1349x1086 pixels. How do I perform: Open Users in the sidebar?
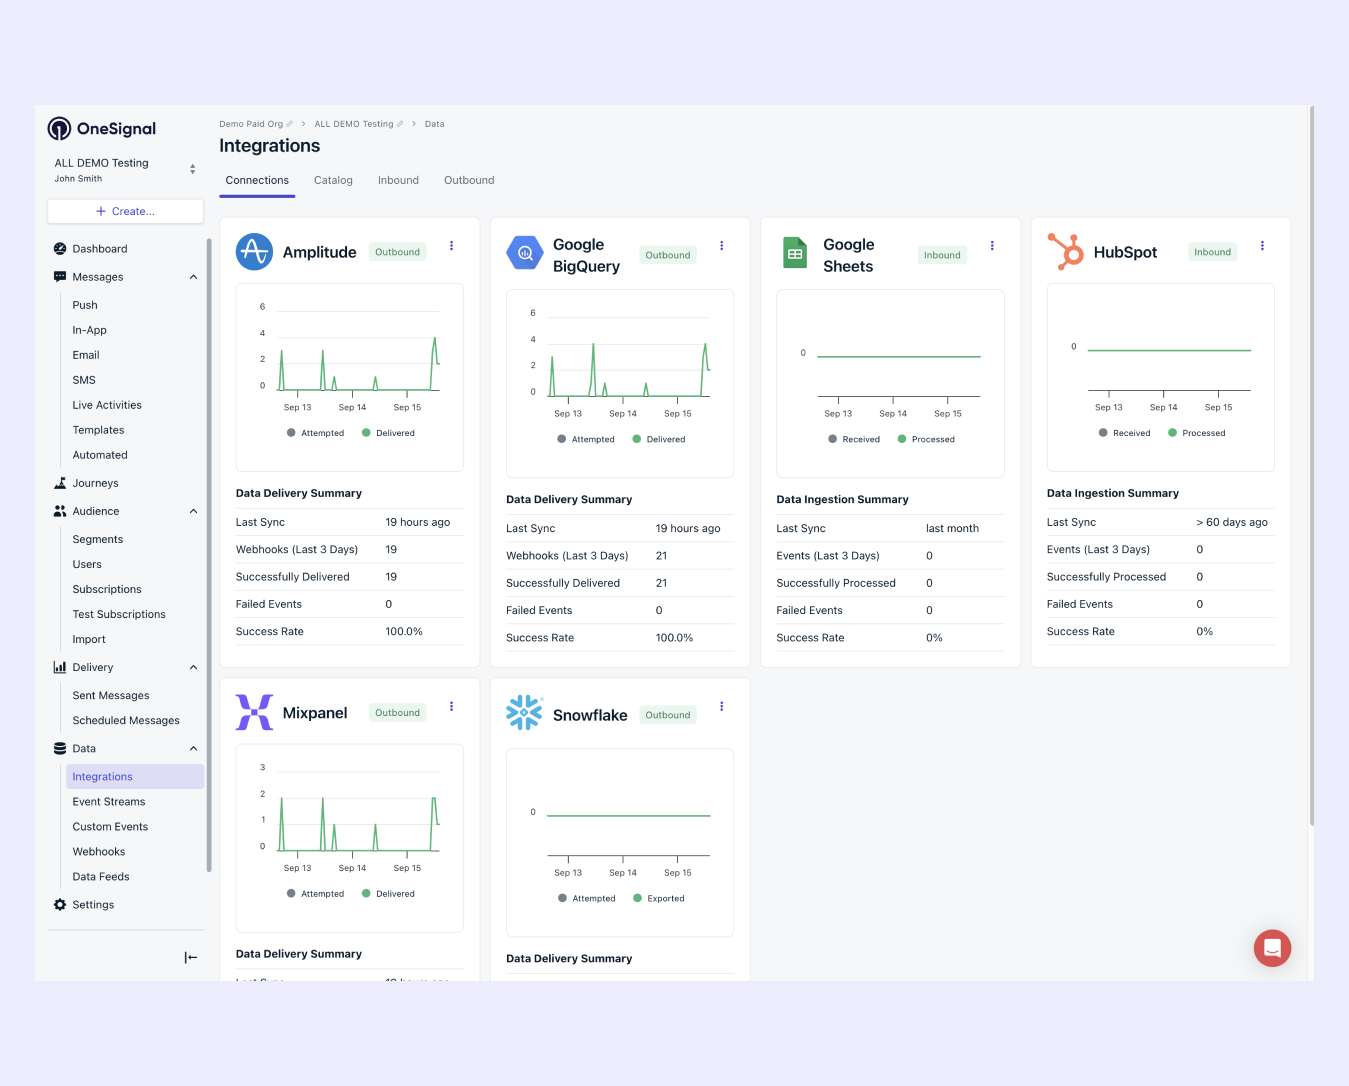pyautogui.click(x=87, y=564)
